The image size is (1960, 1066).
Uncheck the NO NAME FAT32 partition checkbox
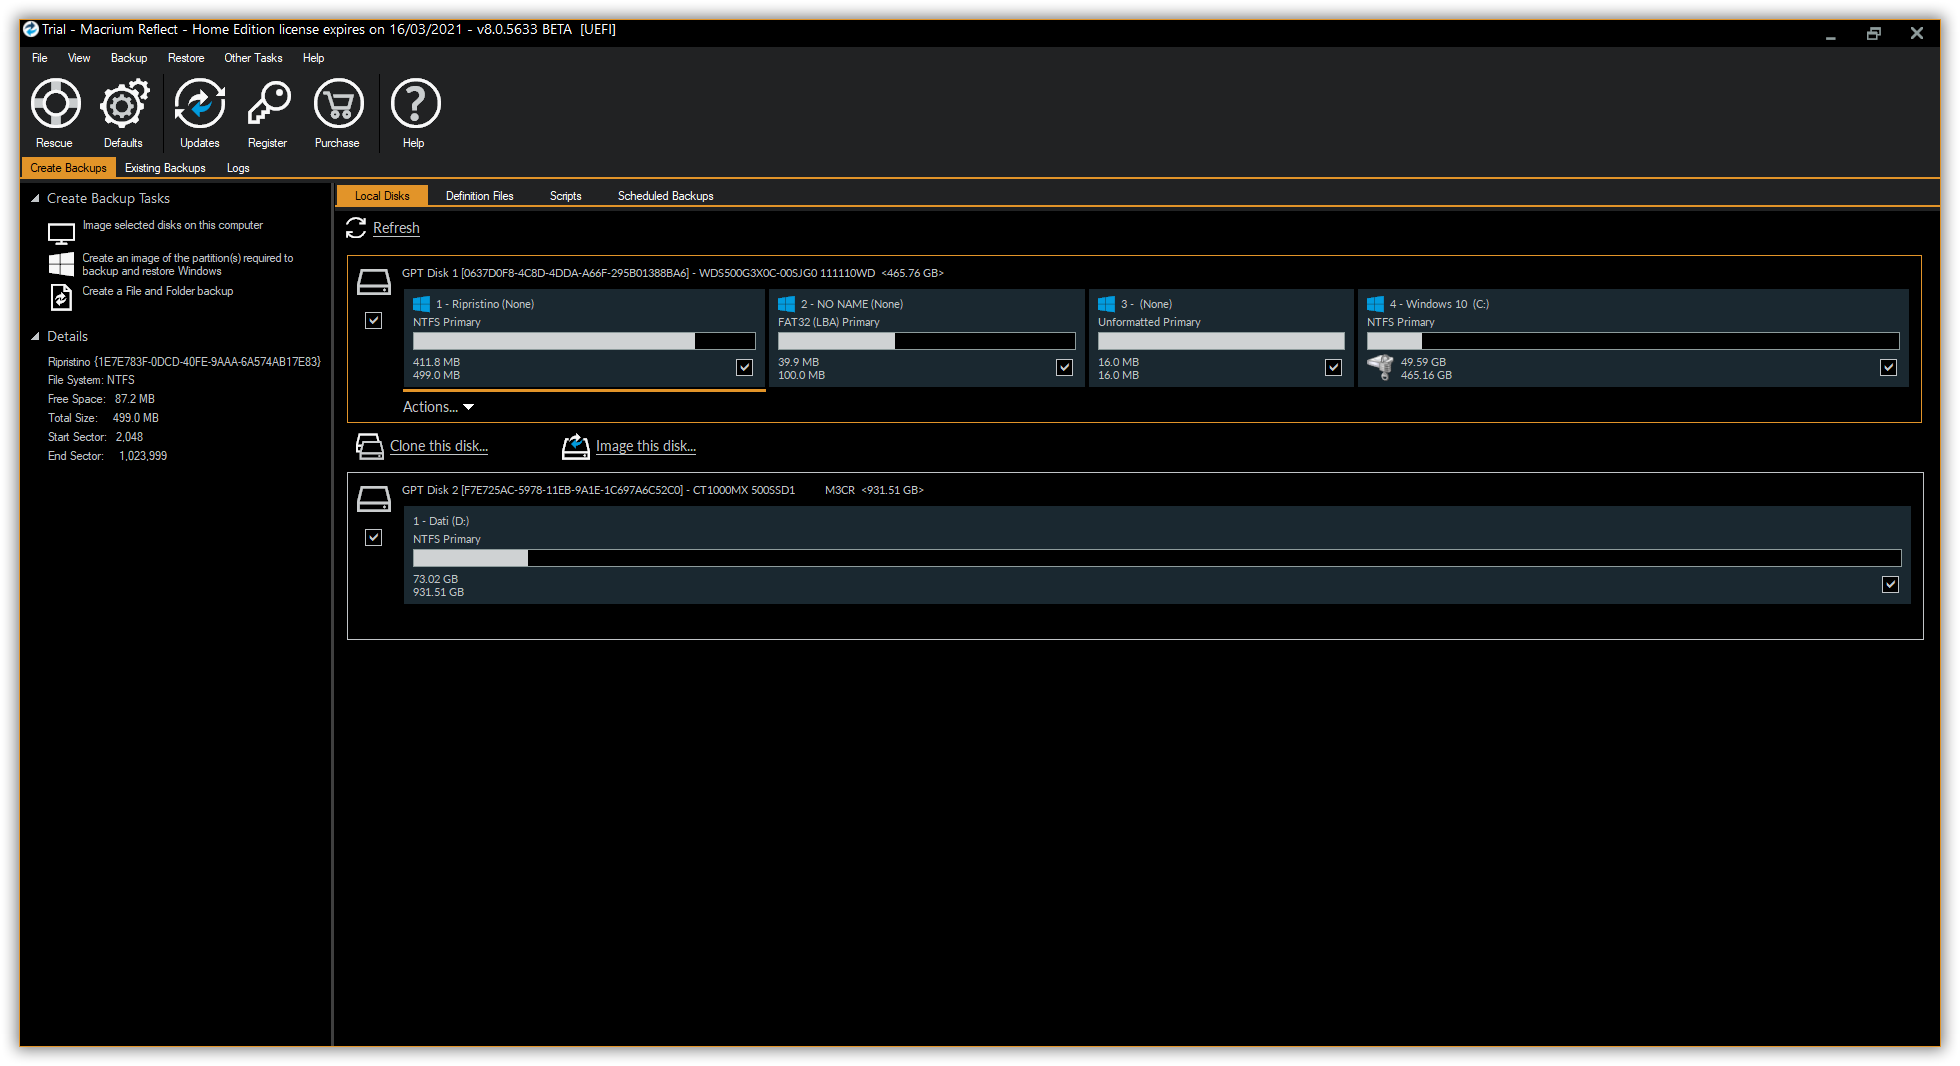point(1065,368)
